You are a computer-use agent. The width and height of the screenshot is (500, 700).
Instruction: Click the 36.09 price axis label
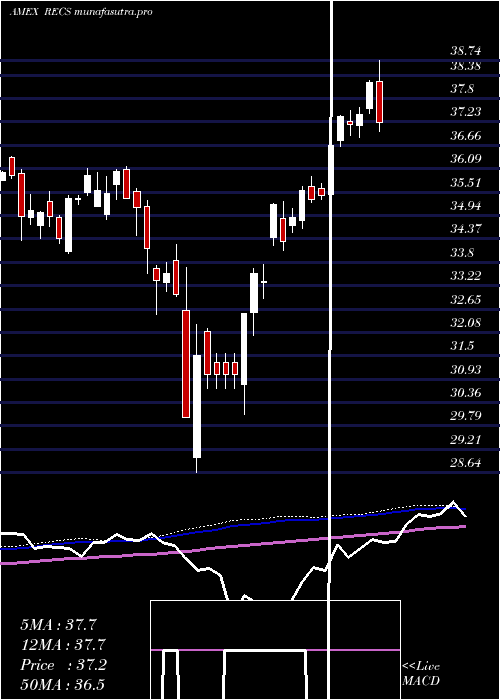coord(466,159)
